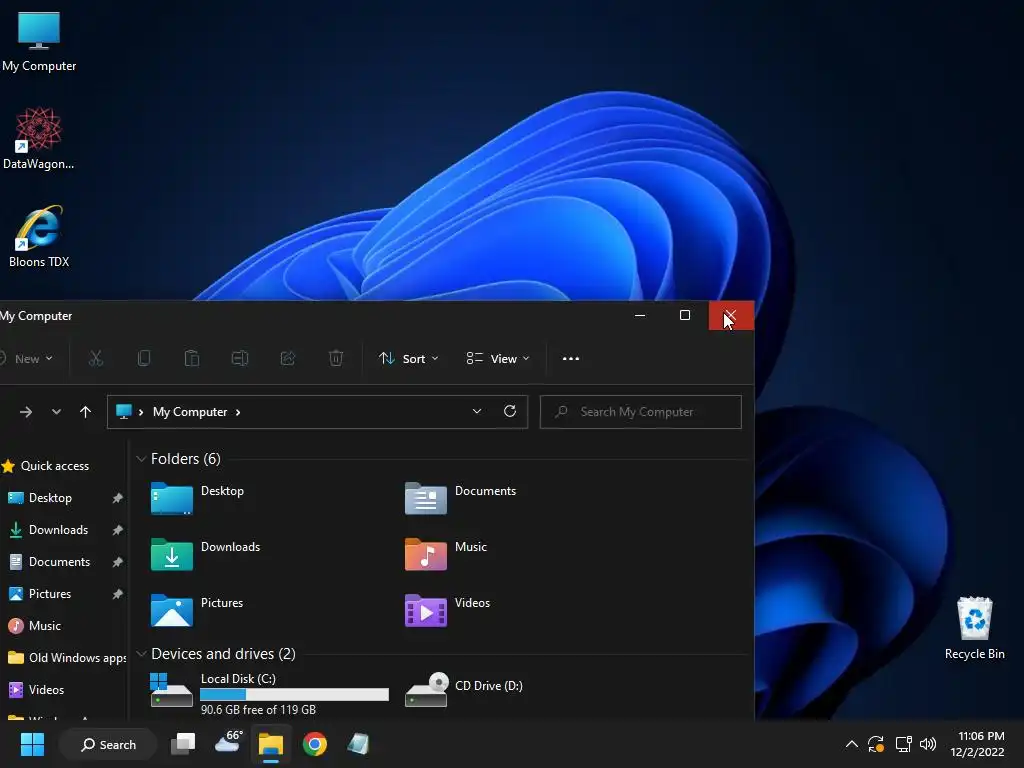Click the Share icon in toolbar

(x=287, y=358)
